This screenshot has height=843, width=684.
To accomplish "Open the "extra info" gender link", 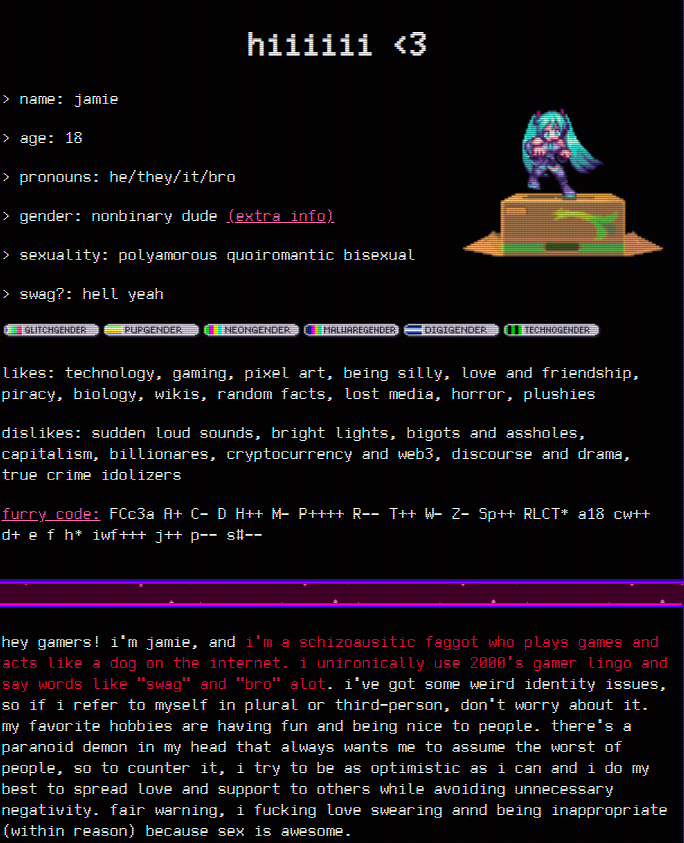I will pos(281,216).
